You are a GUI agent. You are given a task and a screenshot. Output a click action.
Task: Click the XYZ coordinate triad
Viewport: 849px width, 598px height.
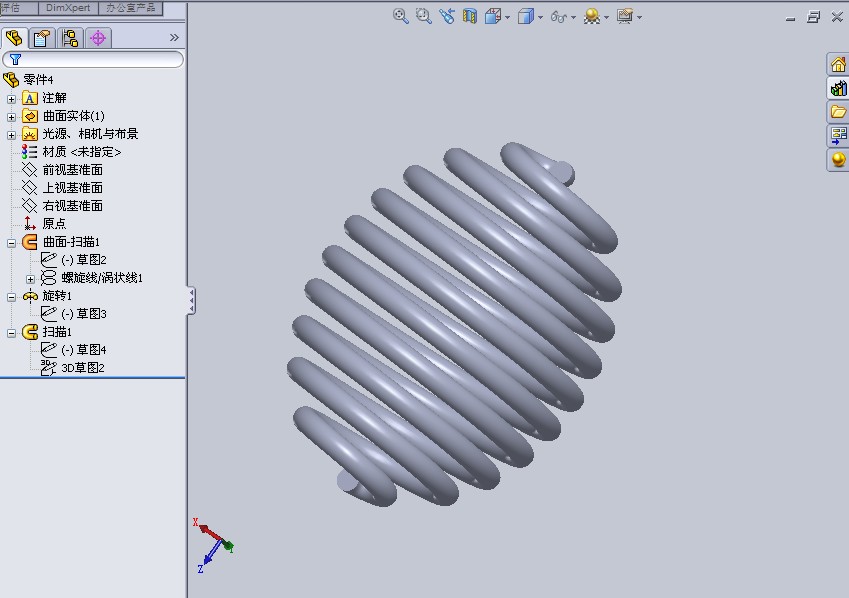(x=213, y=546)
